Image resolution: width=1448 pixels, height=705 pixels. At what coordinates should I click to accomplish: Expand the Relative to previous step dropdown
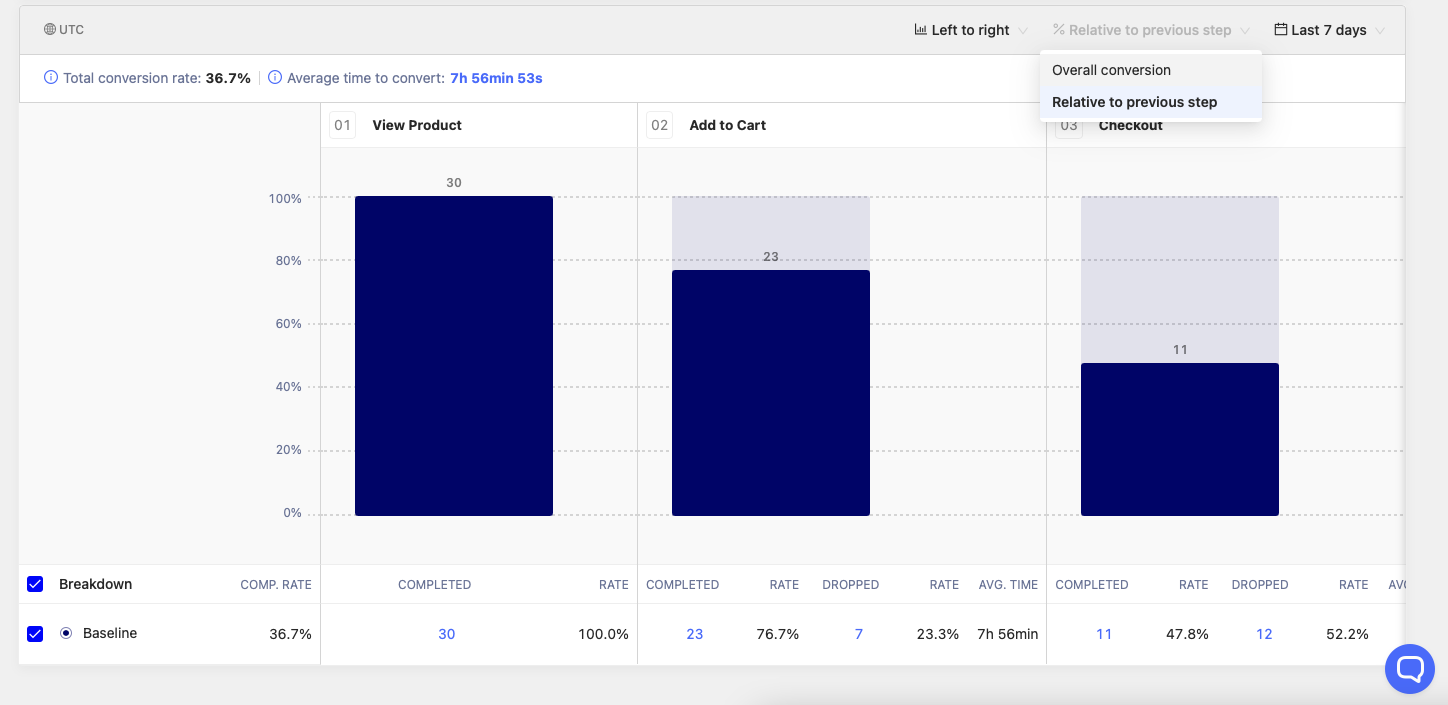pos(1150,29)
